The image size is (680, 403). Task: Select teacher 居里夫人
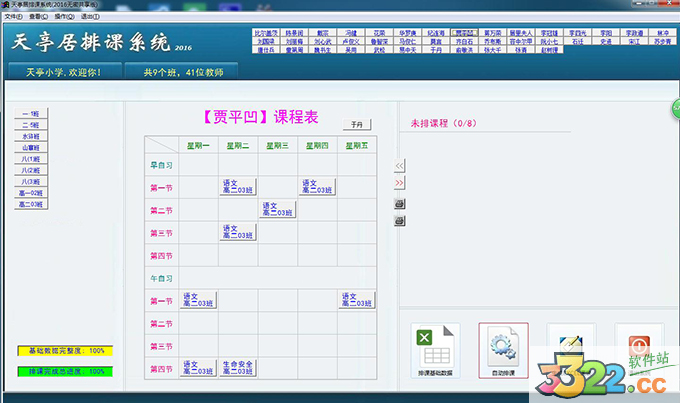coord(521,33)
